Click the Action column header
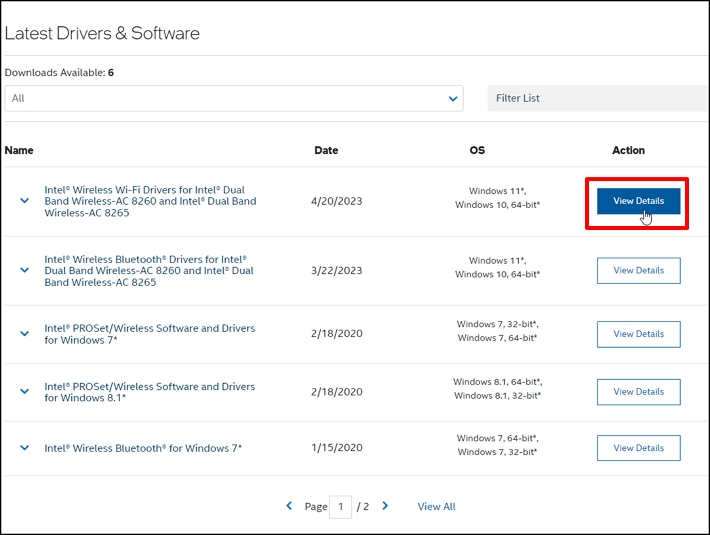 pos(628,150)
